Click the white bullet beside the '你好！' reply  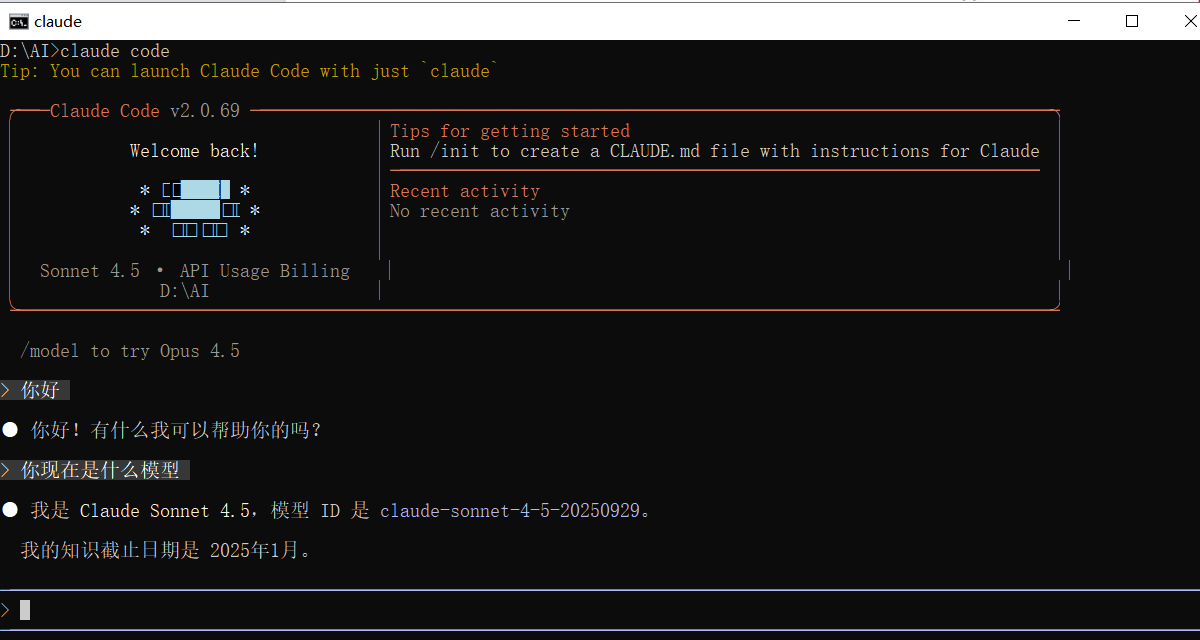(x=10, y=430)
